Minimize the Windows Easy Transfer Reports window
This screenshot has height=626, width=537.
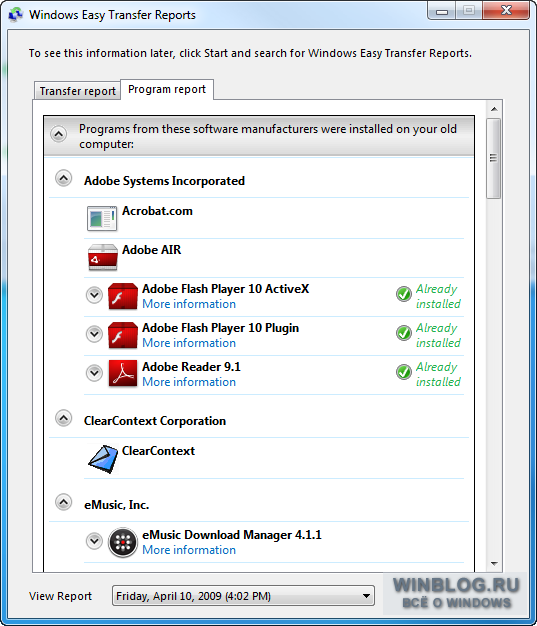click(442, 11)
